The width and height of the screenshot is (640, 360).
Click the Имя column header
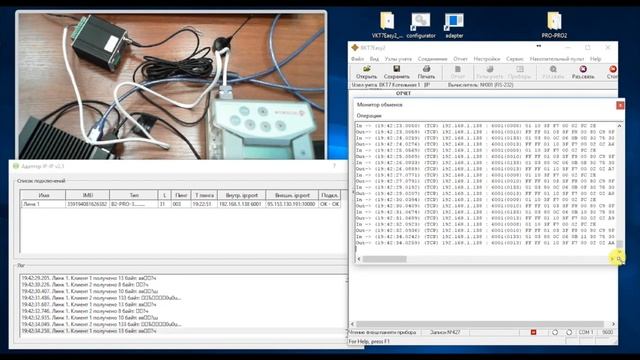tap(43, 195)
